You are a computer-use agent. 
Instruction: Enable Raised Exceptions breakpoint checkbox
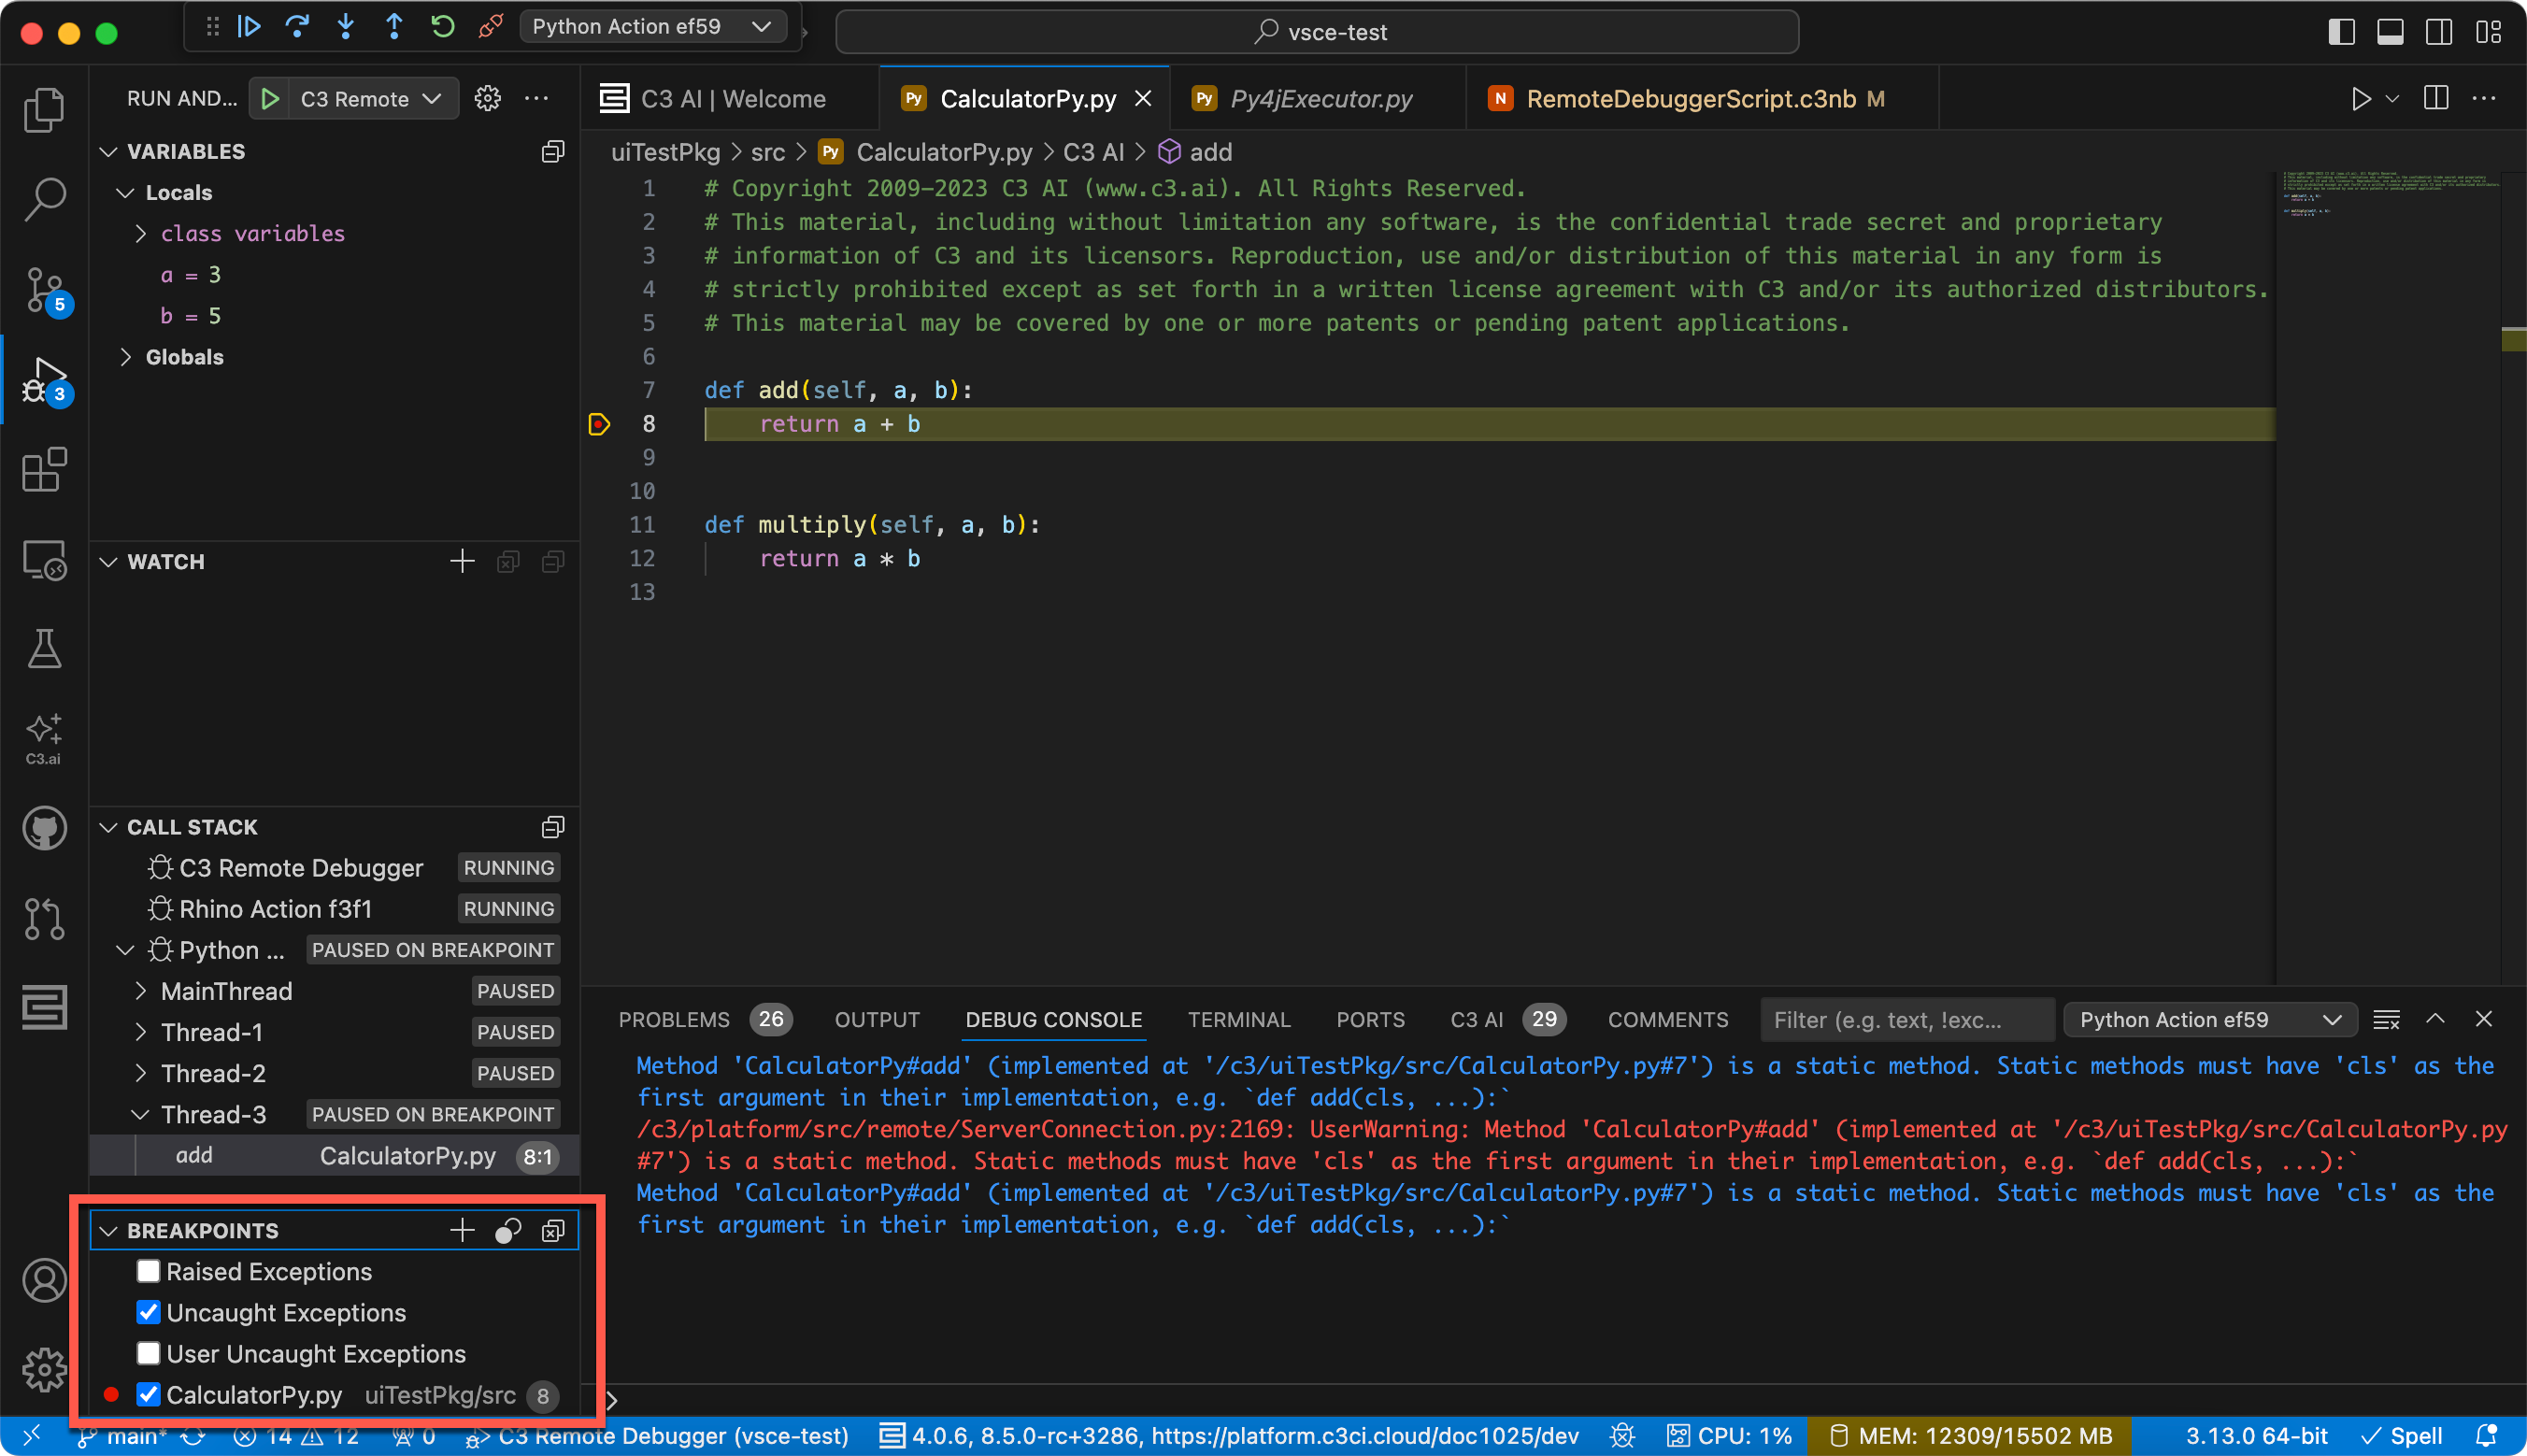pyautogui.click(x=149, y=1271)
